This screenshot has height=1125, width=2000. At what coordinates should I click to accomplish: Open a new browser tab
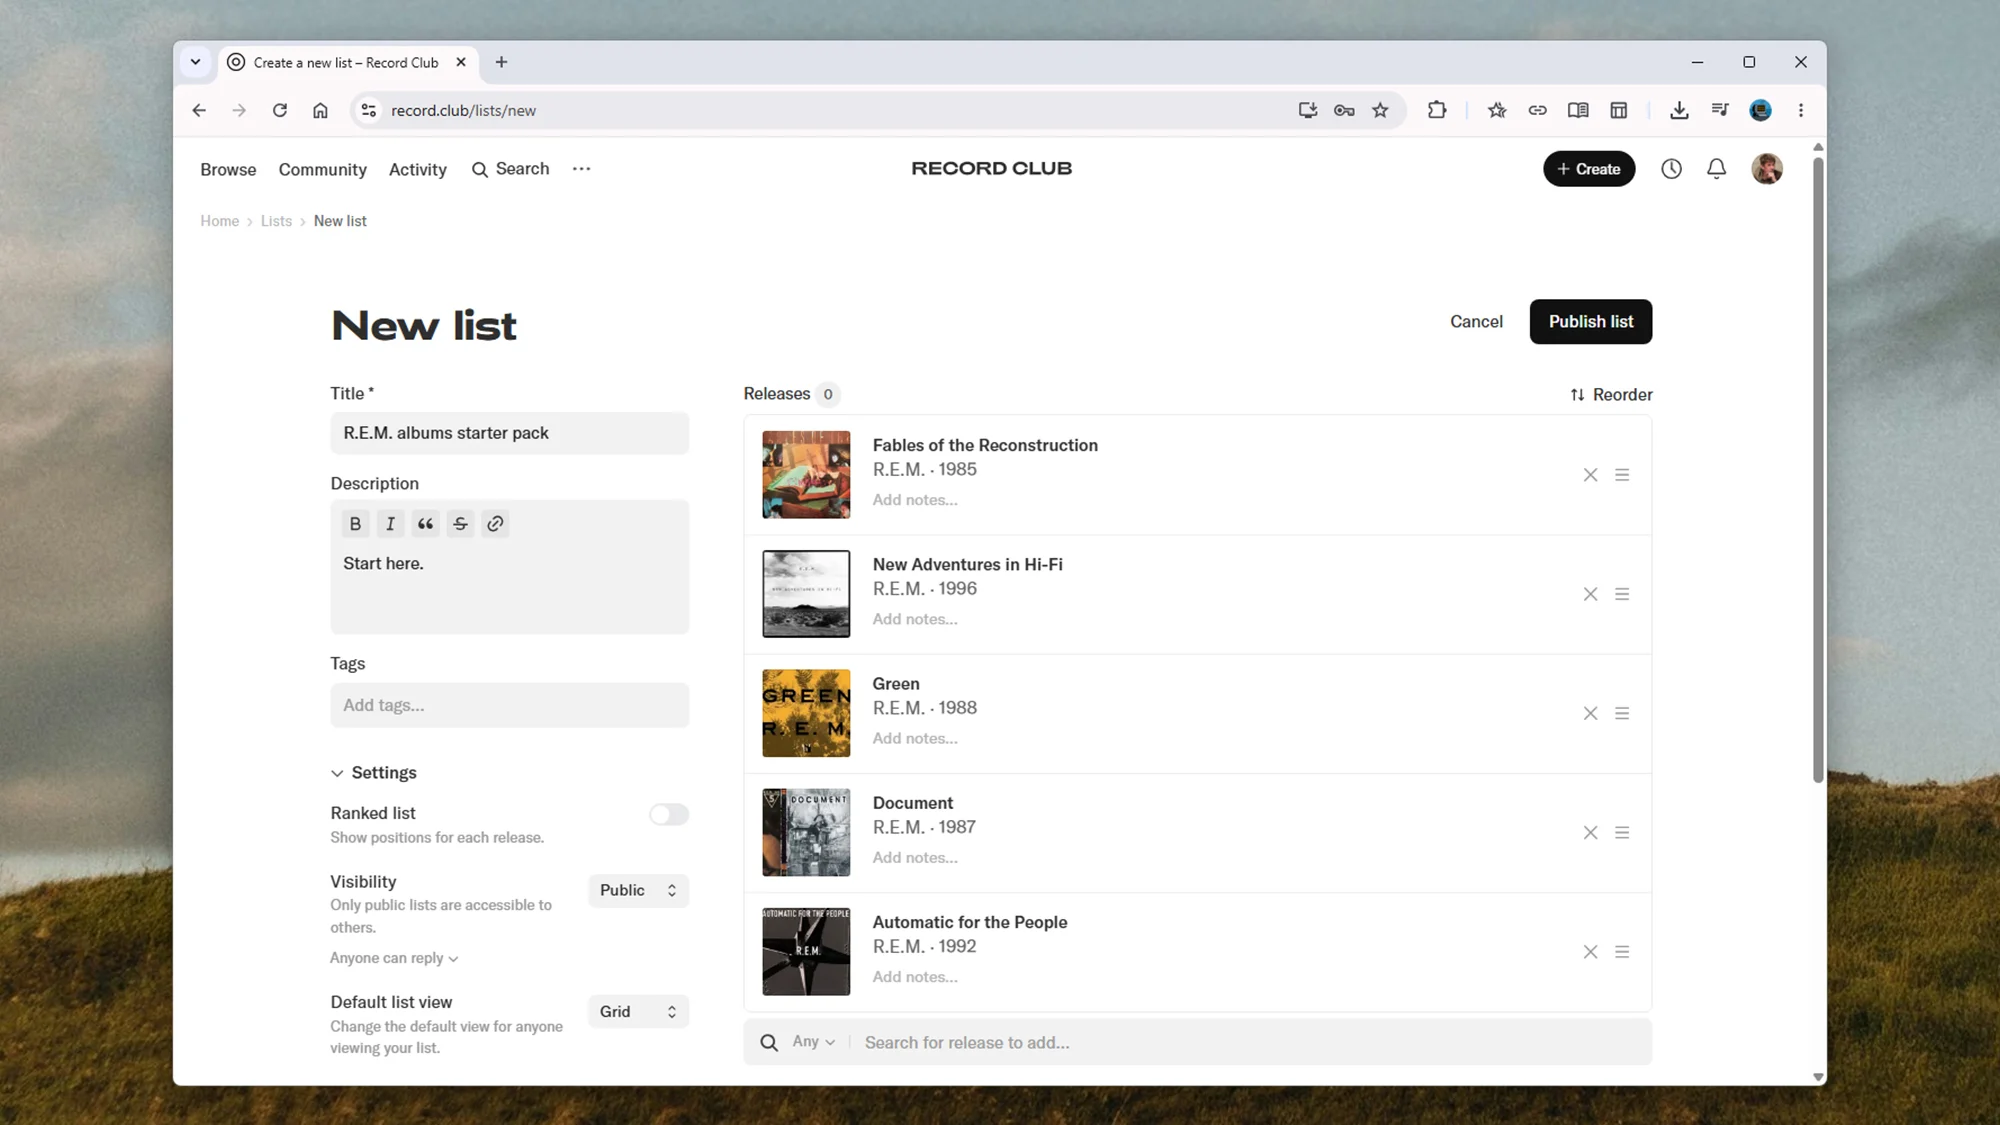point(501,62)
